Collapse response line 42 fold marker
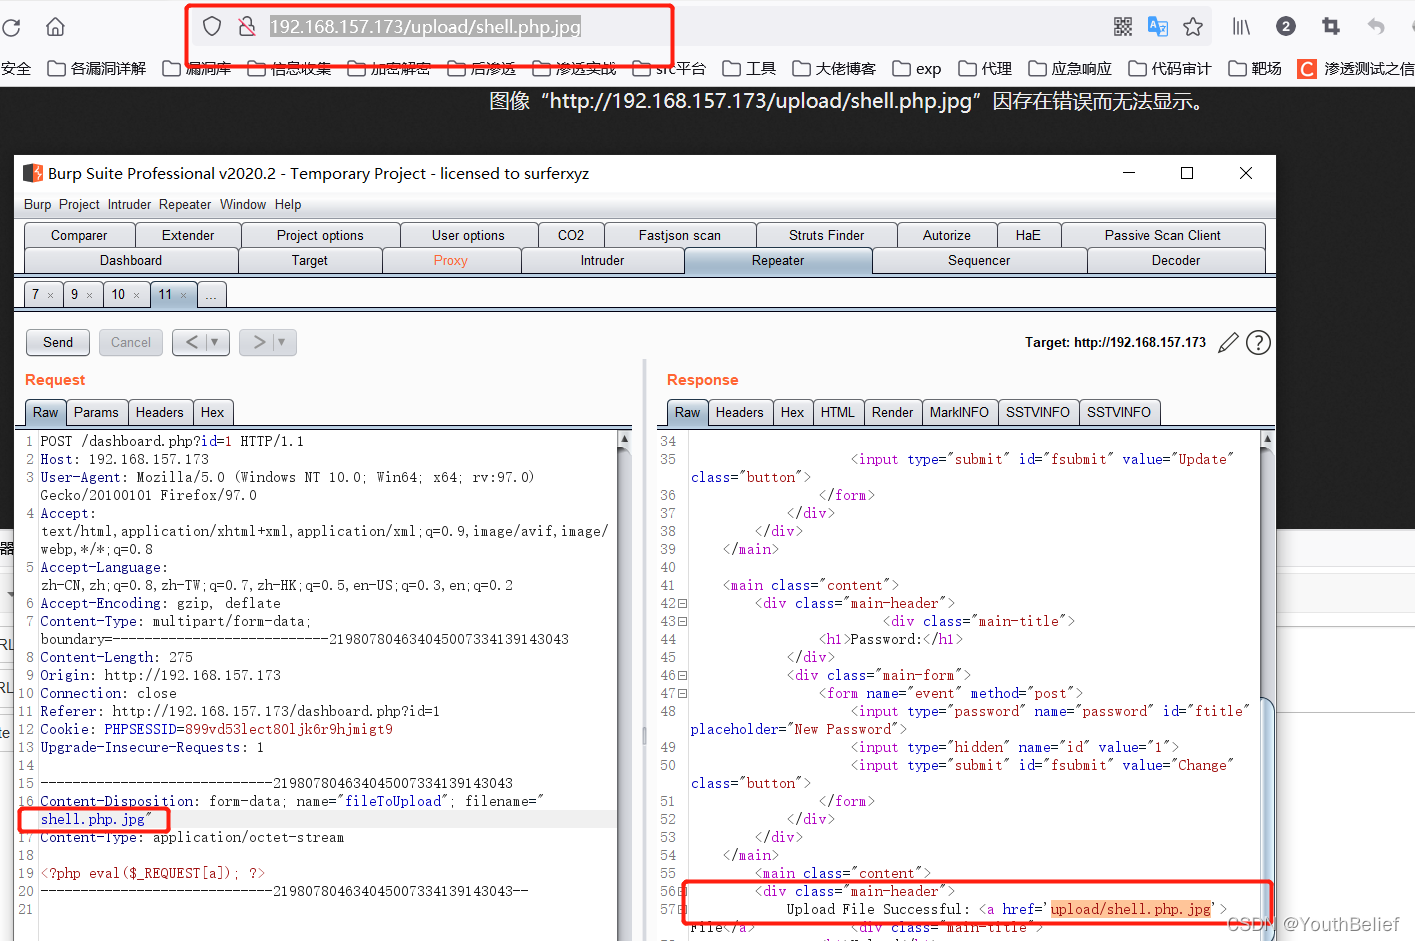Image resolution: width=1415 pixels, height=941 pixels. (683, 603)
